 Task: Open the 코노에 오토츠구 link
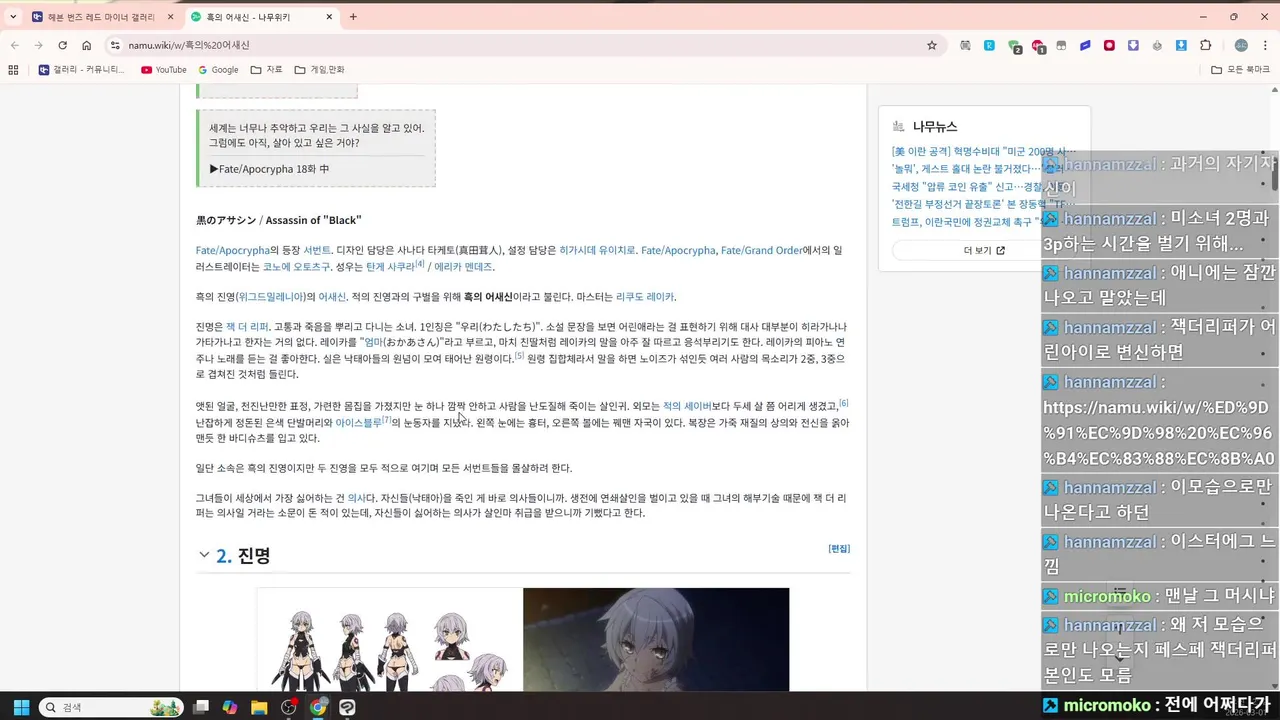[x=296, y=267]
